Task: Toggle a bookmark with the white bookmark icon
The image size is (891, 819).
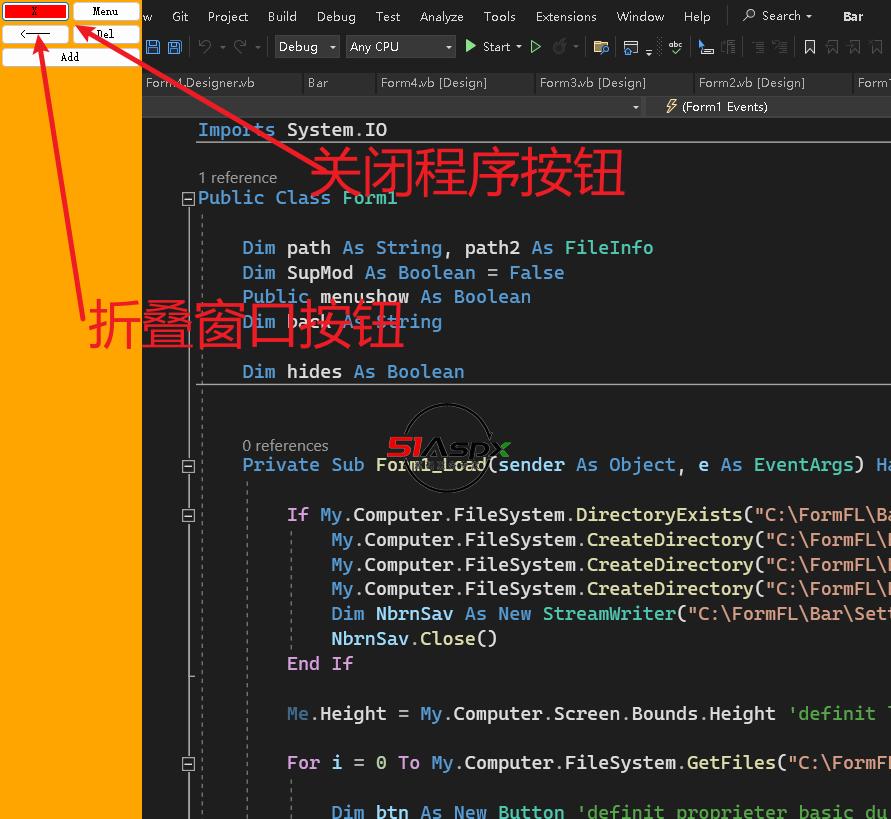Action: pos(810,47)
